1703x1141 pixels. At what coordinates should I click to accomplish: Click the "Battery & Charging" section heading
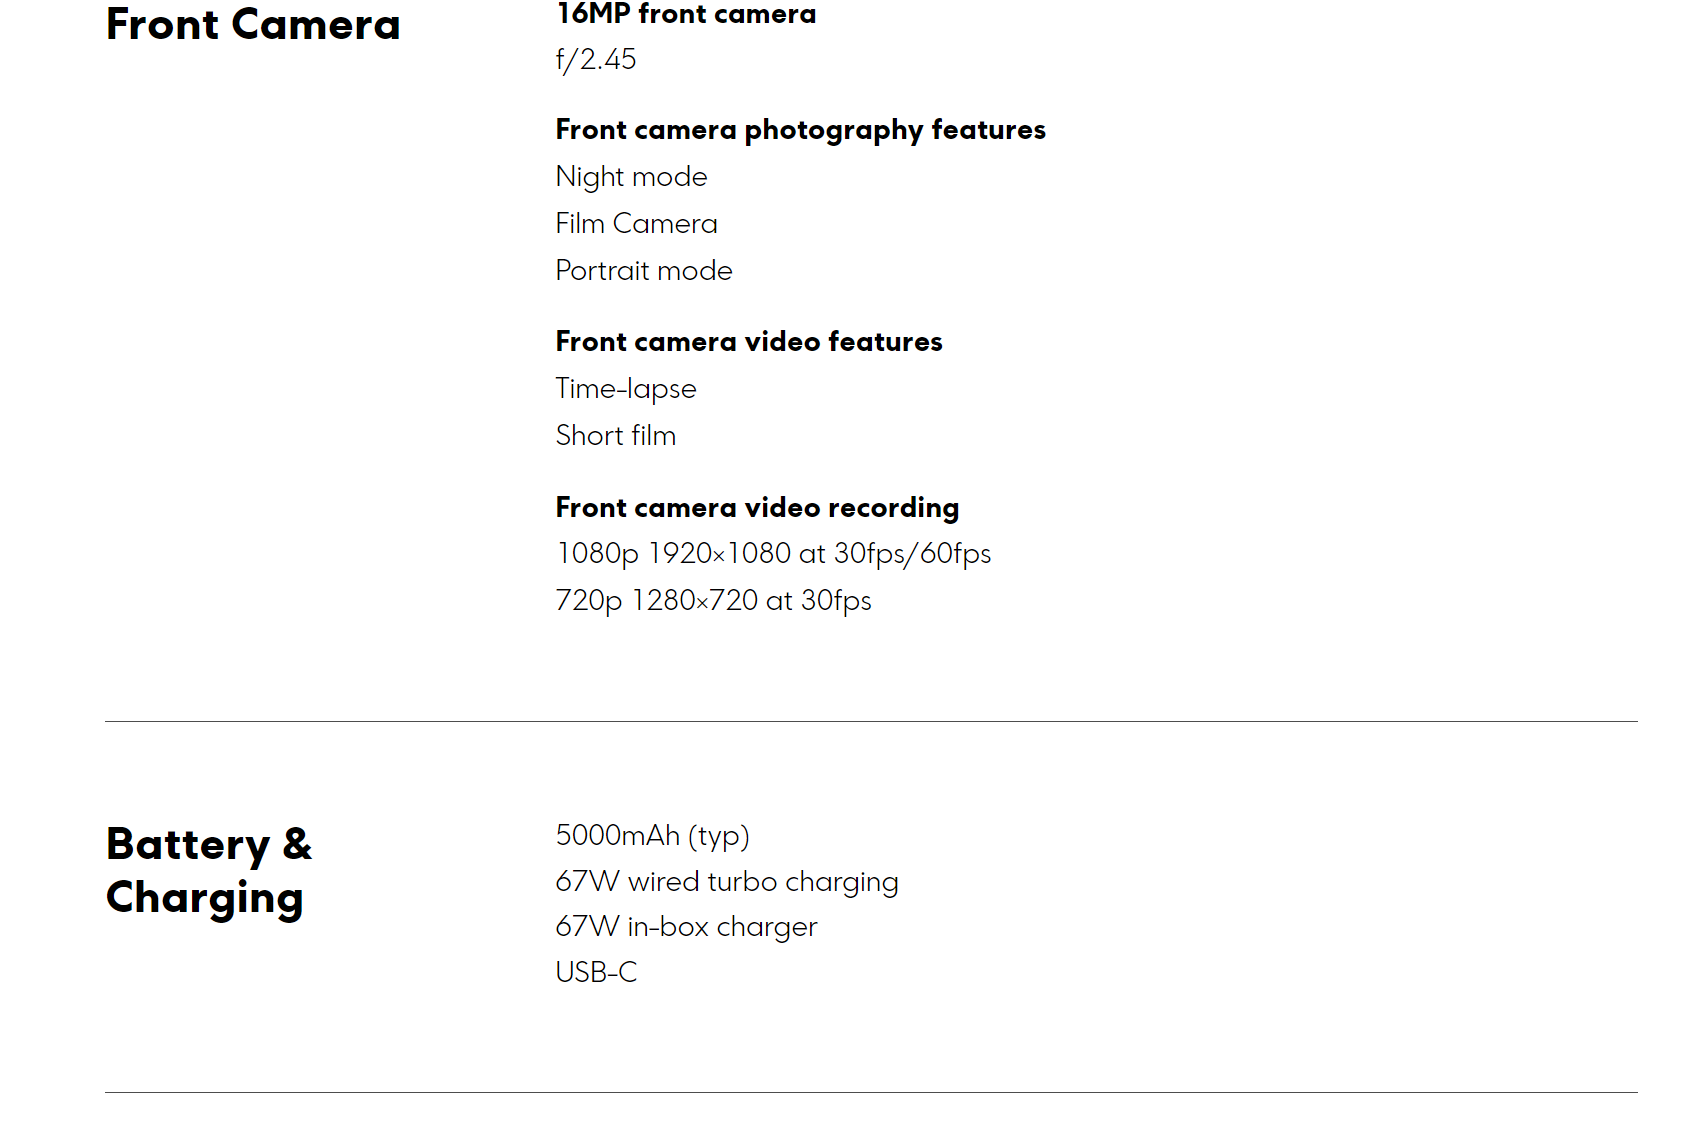pos(209,871)
